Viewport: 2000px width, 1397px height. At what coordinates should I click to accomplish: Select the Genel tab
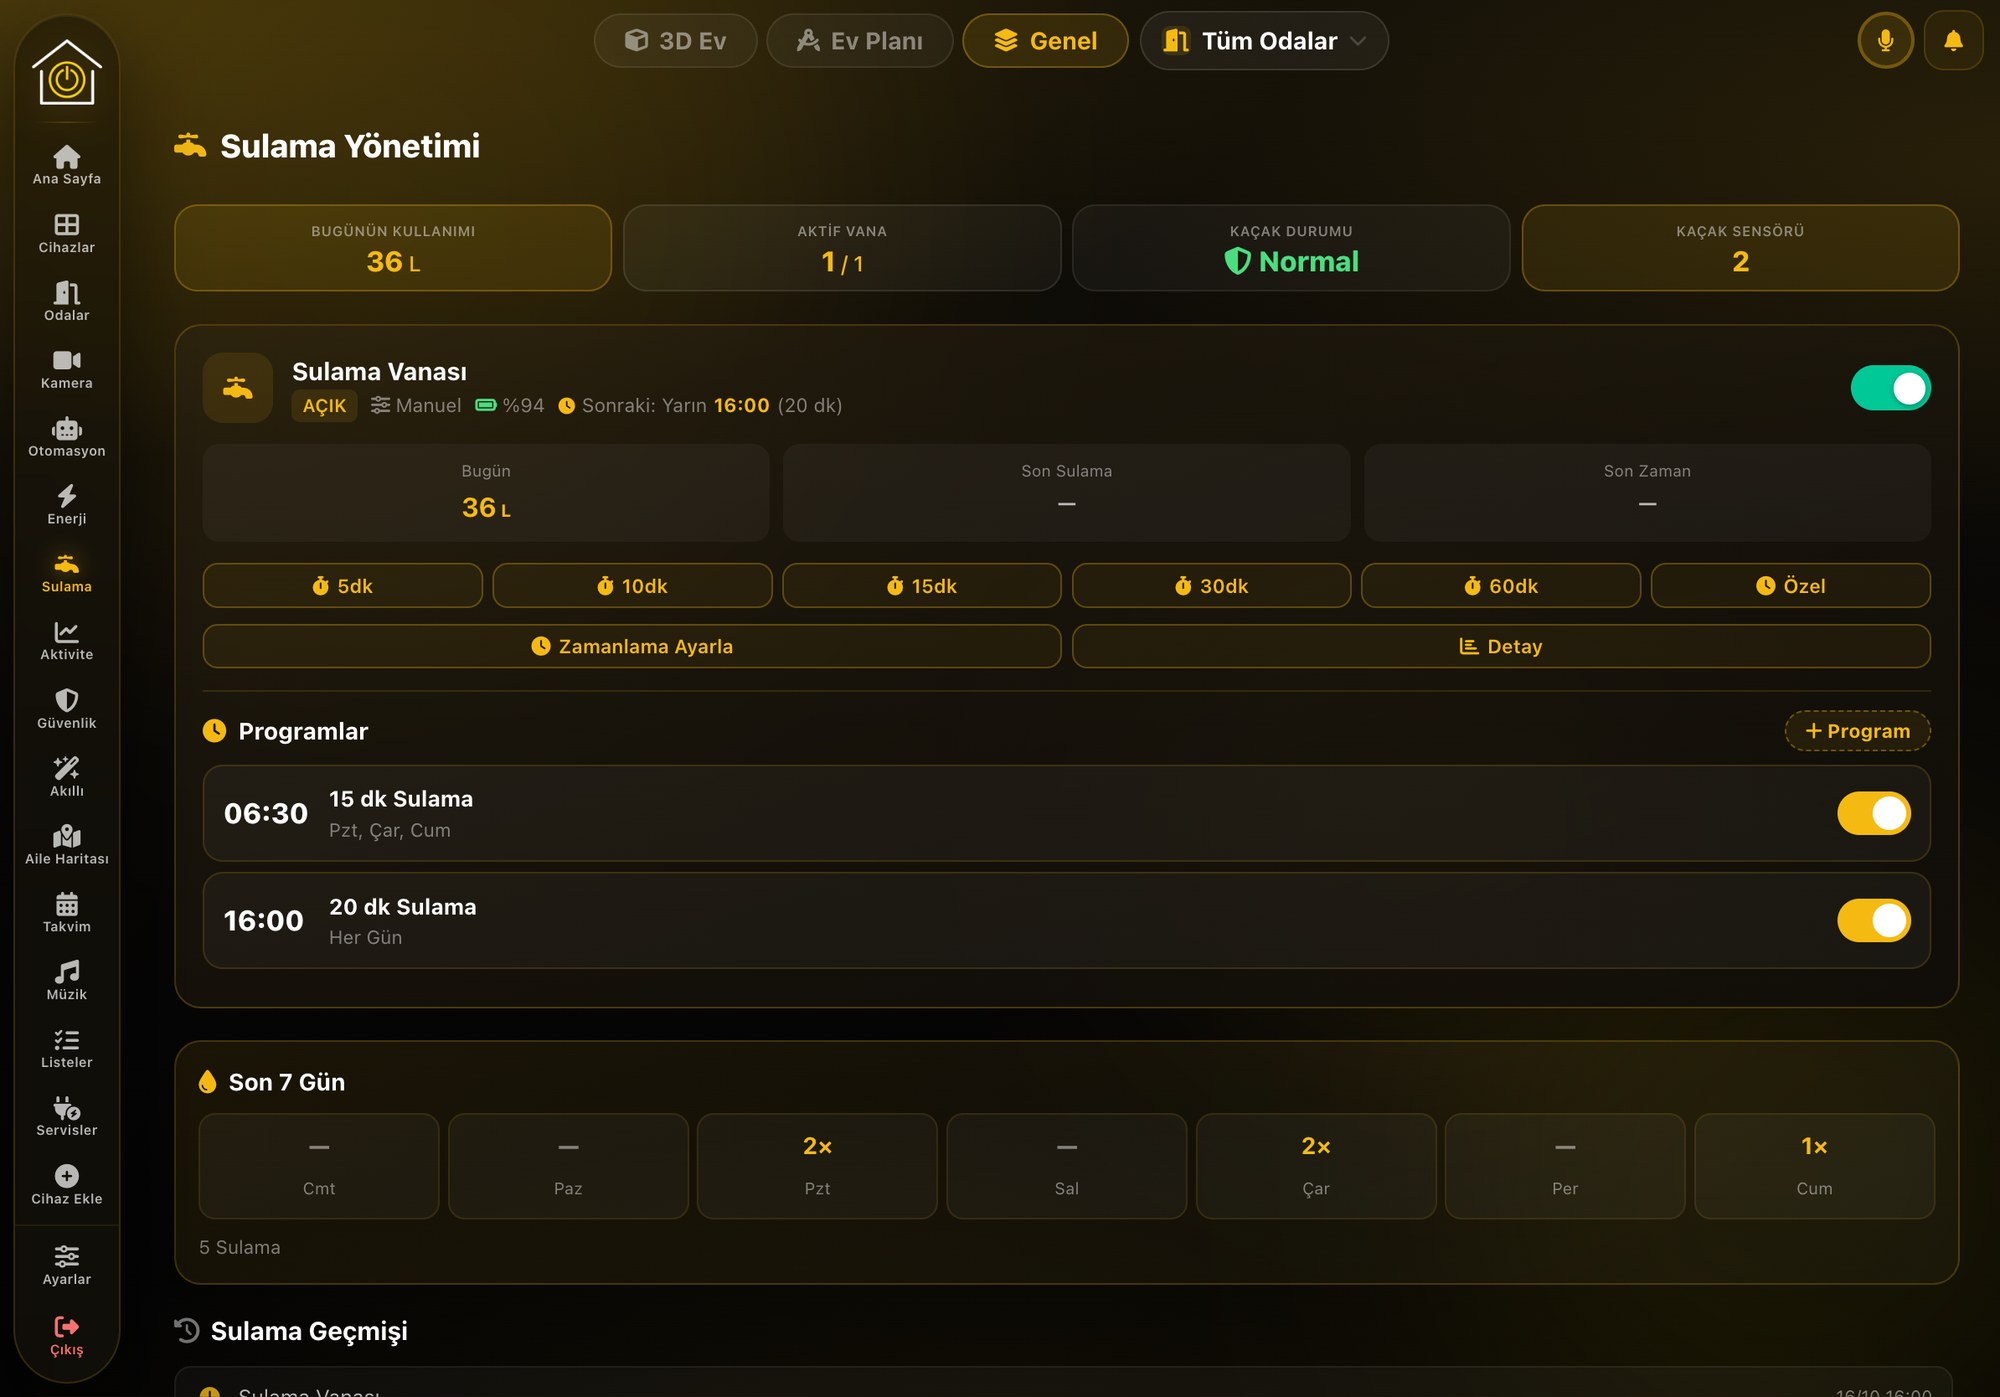[x=1045, y=41]
